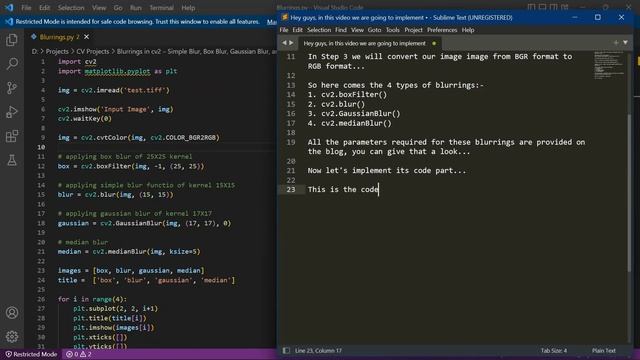Click the Sublime Text minimap
This screenshot has height=360, width=640.
(609, 65)
